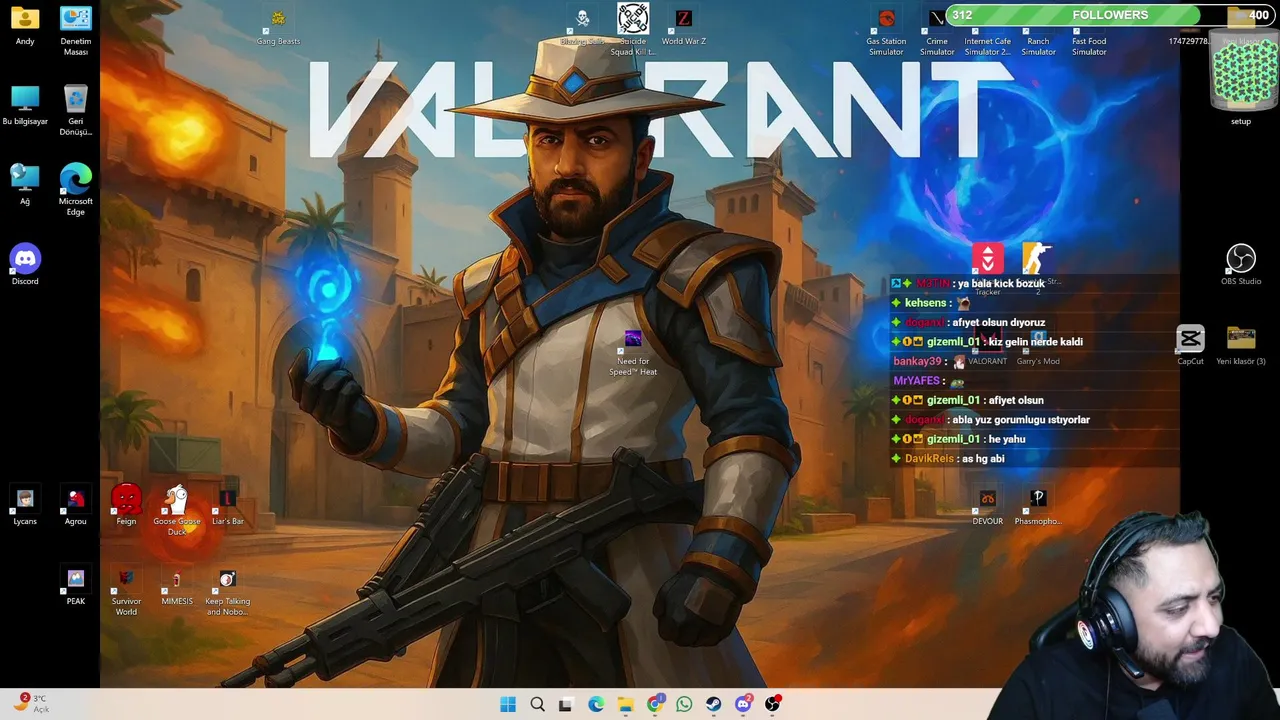Open the Geri Dönüşüm recycle bin

75,99
